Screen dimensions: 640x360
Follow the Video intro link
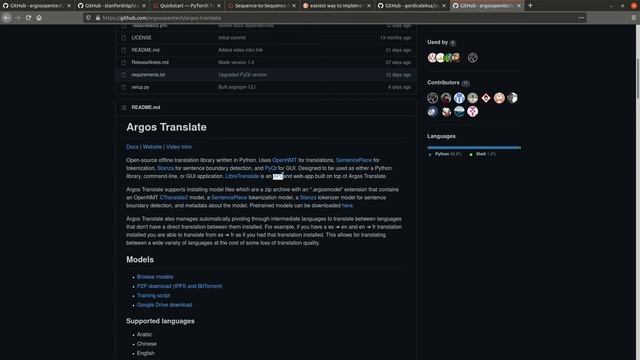click(179, 147)
